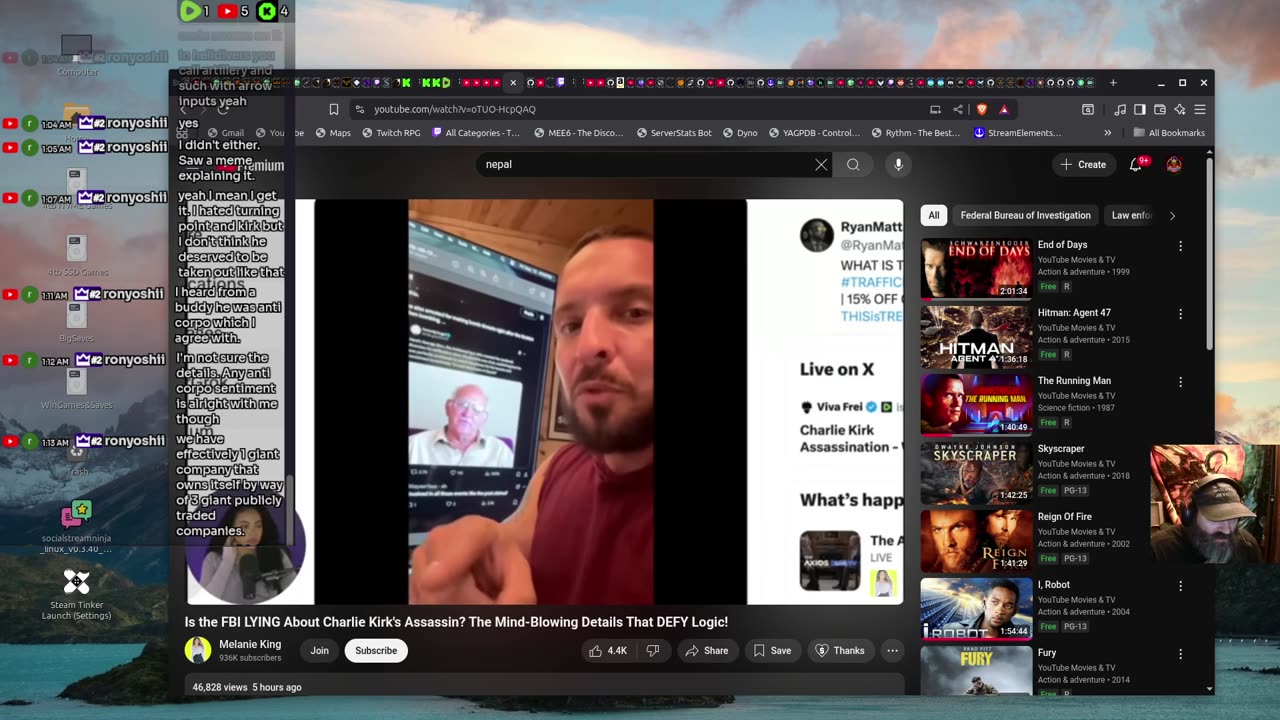Click the screenshot search icon in toolbar
This screenshot has width=1280, height=720.
[1088, 109]
